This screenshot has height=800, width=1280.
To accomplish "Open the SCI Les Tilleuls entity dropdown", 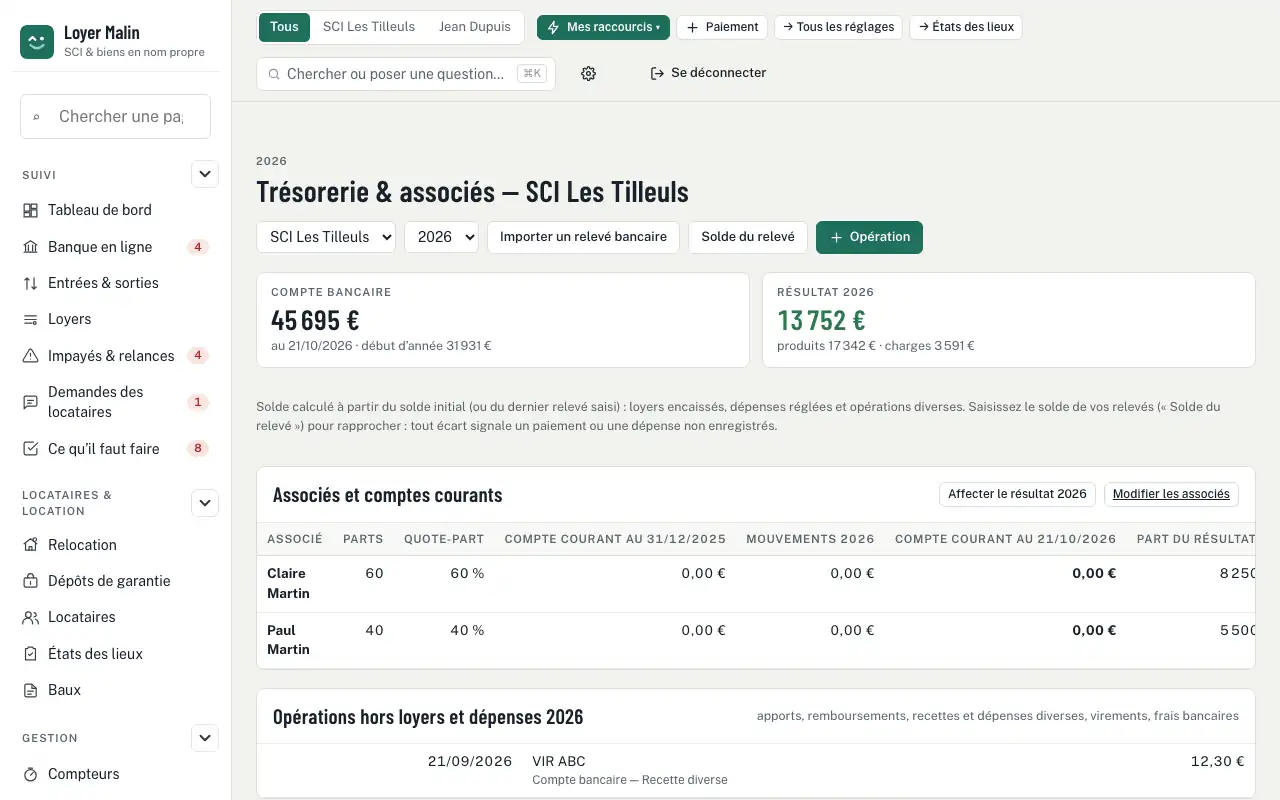I will (x=326, y=237).
